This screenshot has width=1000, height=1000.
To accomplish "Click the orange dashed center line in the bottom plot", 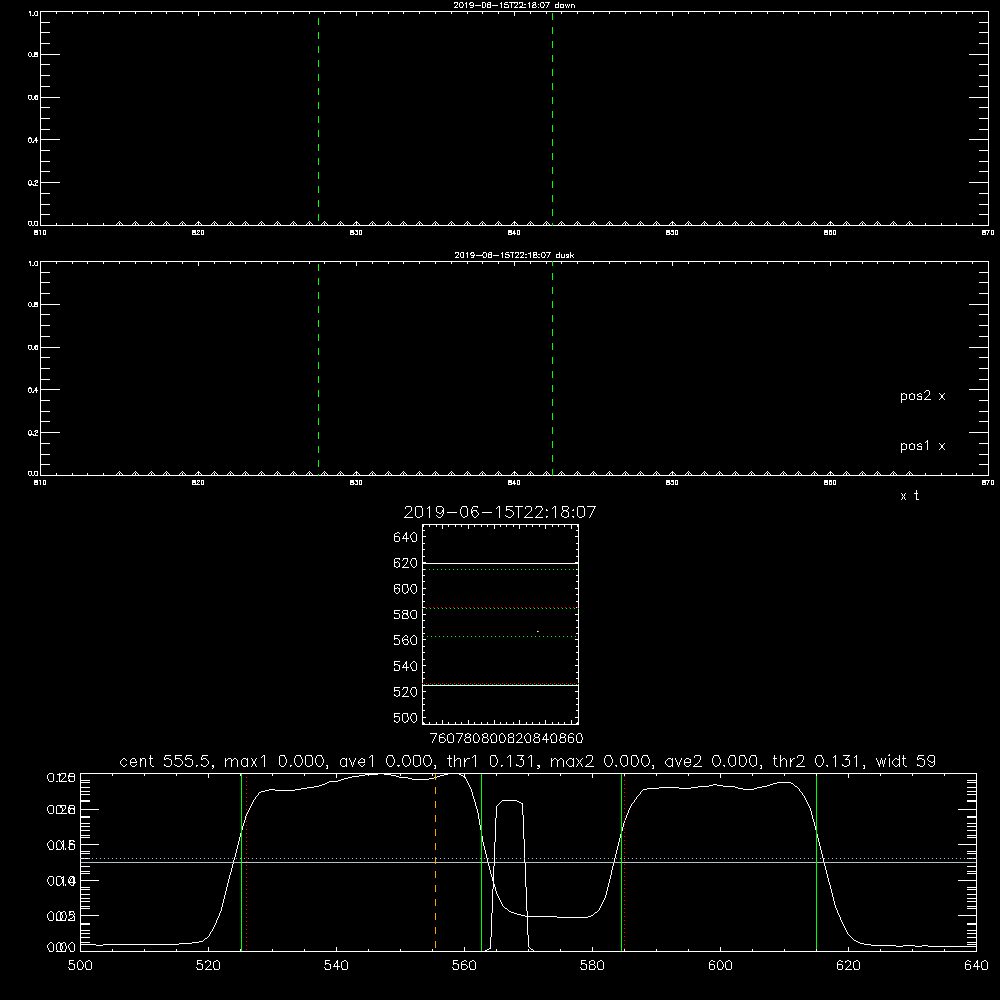I will tap(436, 861).
